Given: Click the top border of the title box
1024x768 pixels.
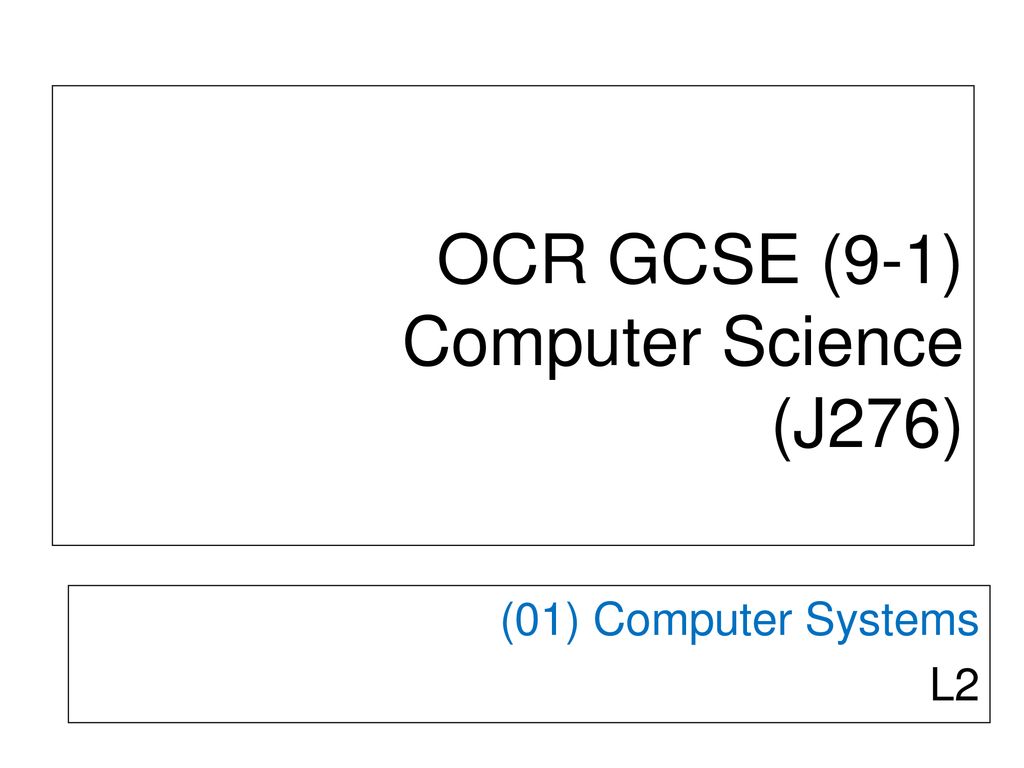Looking at the screenshot, I should pos(513,86).
